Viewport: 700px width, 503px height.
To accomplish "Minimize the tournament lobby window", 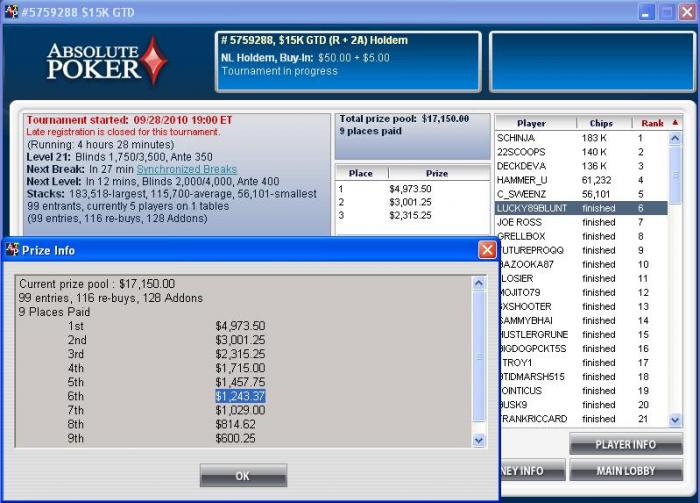I will (646, 12).
